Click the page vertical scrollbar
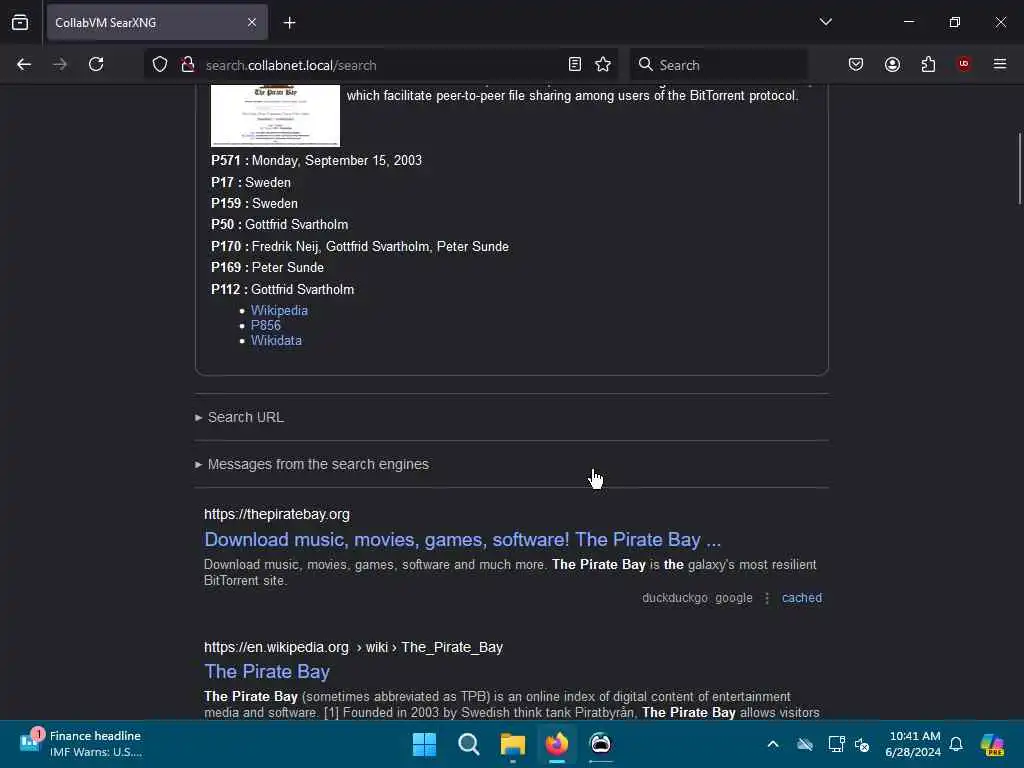 (1019, 169)
